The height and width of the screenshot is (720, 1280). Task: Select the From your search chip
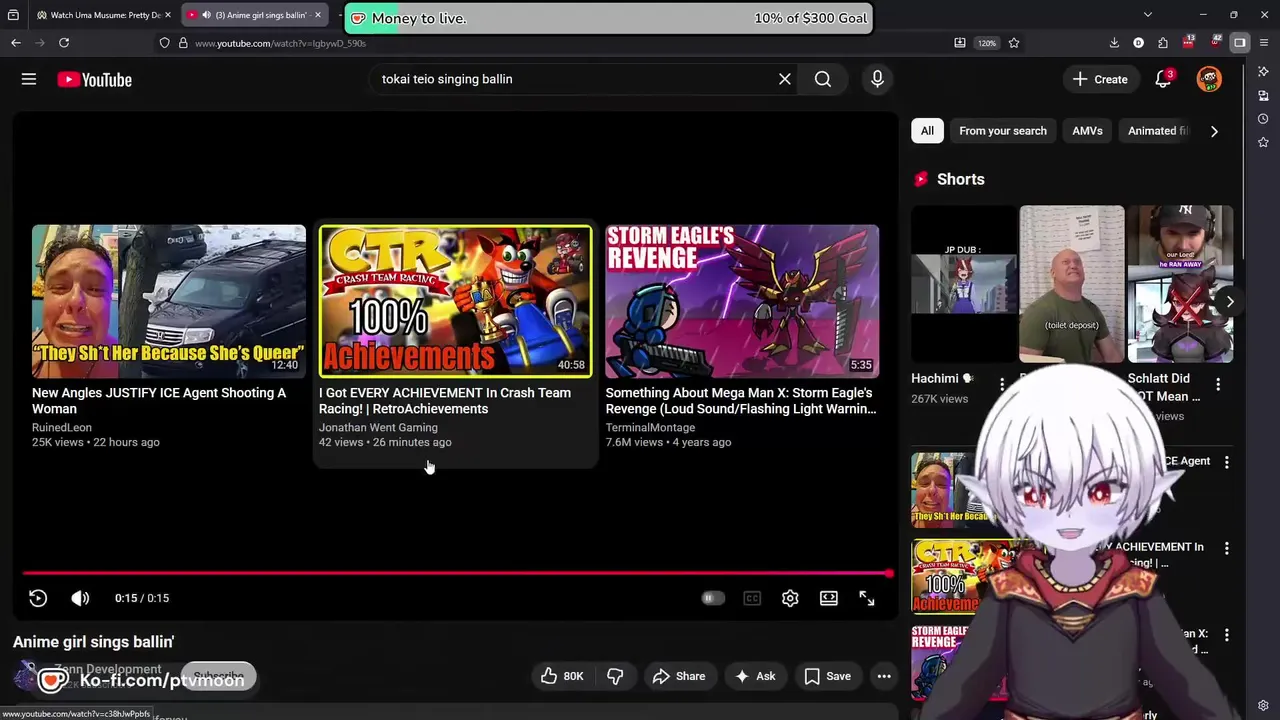tap(1003, 131)
